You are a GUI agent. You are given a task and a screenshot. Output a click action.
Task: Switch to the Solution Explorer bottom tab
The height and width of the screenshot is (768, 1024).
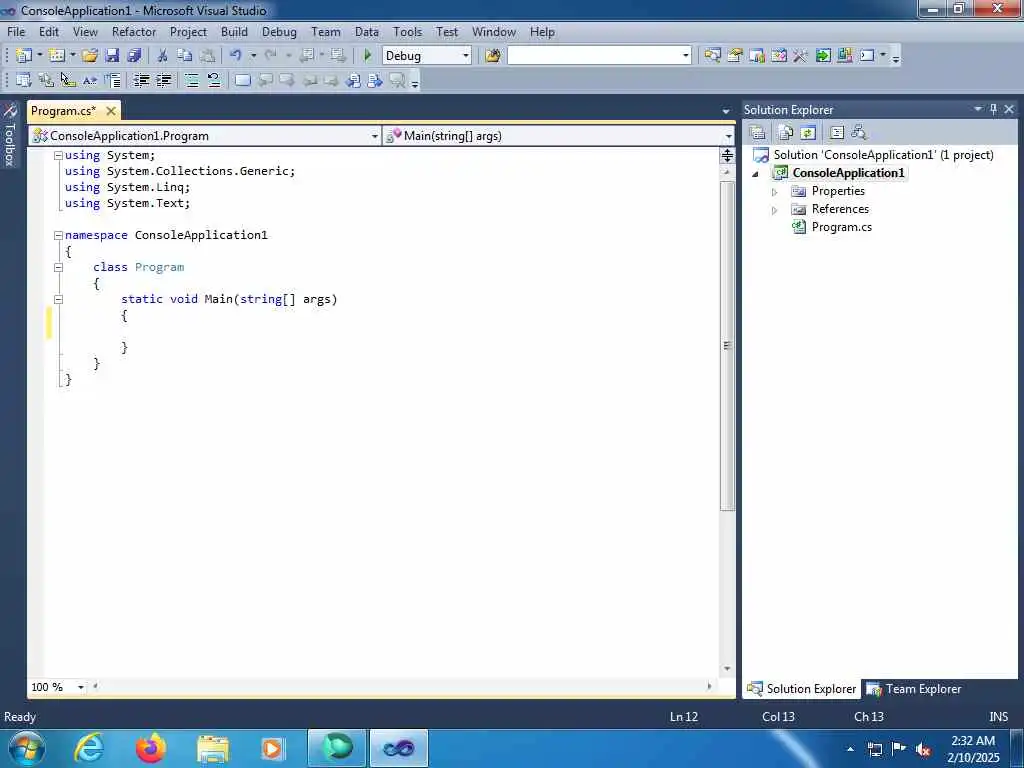[x=801, y=689]
